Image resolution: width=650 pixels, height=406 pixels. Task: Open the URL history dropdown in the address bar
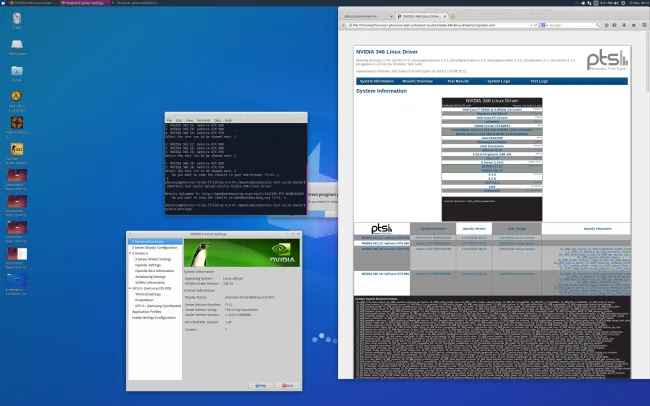[531, 25]
